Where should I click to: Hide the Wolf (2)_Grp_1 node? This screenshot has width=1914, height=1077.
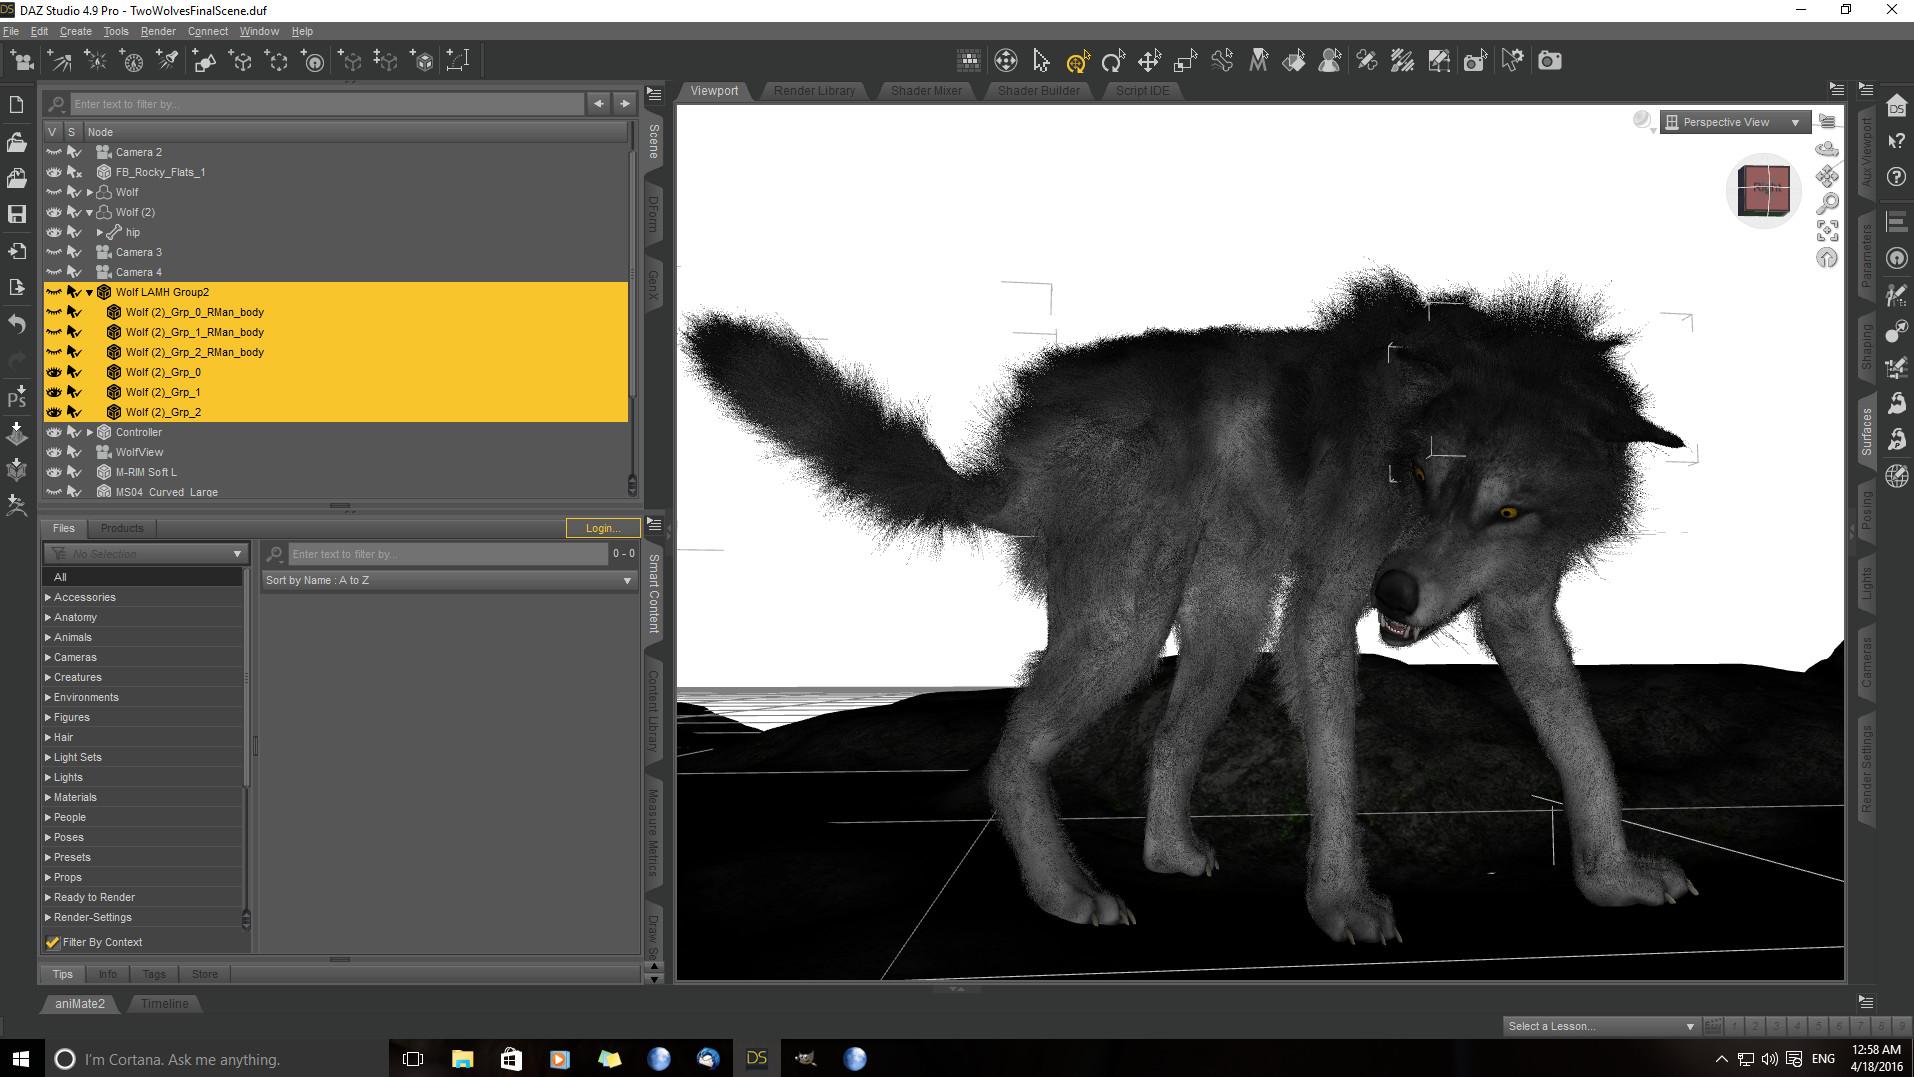[x=54, y=392]
